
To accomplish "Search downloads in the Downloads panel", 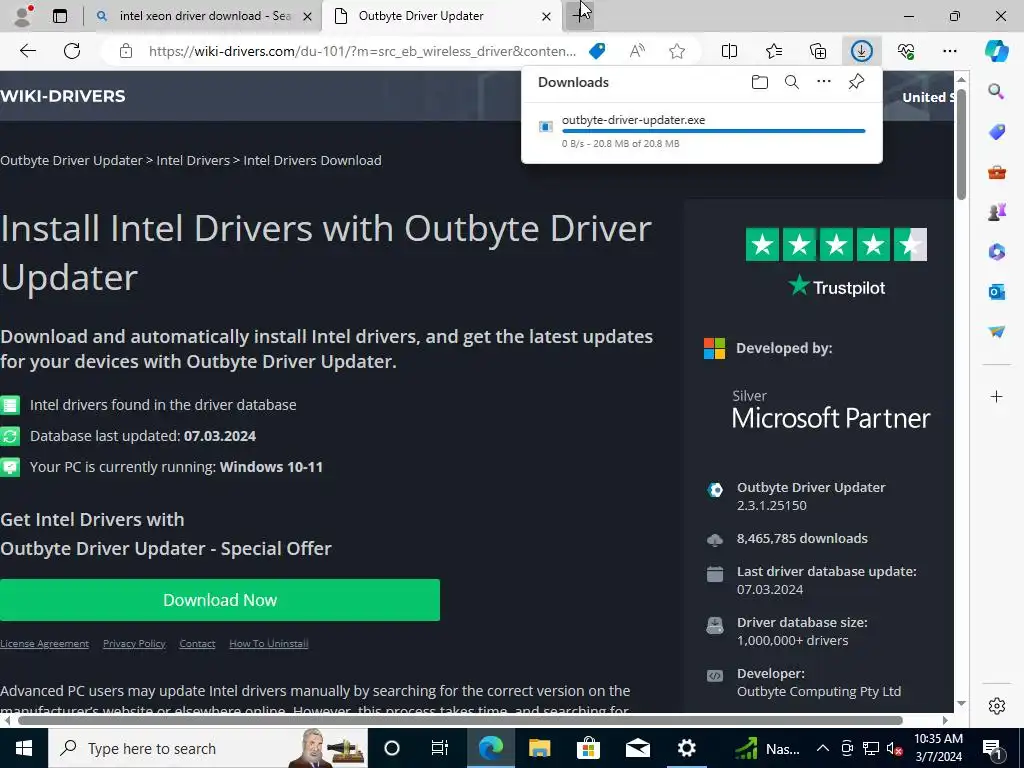I will [x=792, y=82].
